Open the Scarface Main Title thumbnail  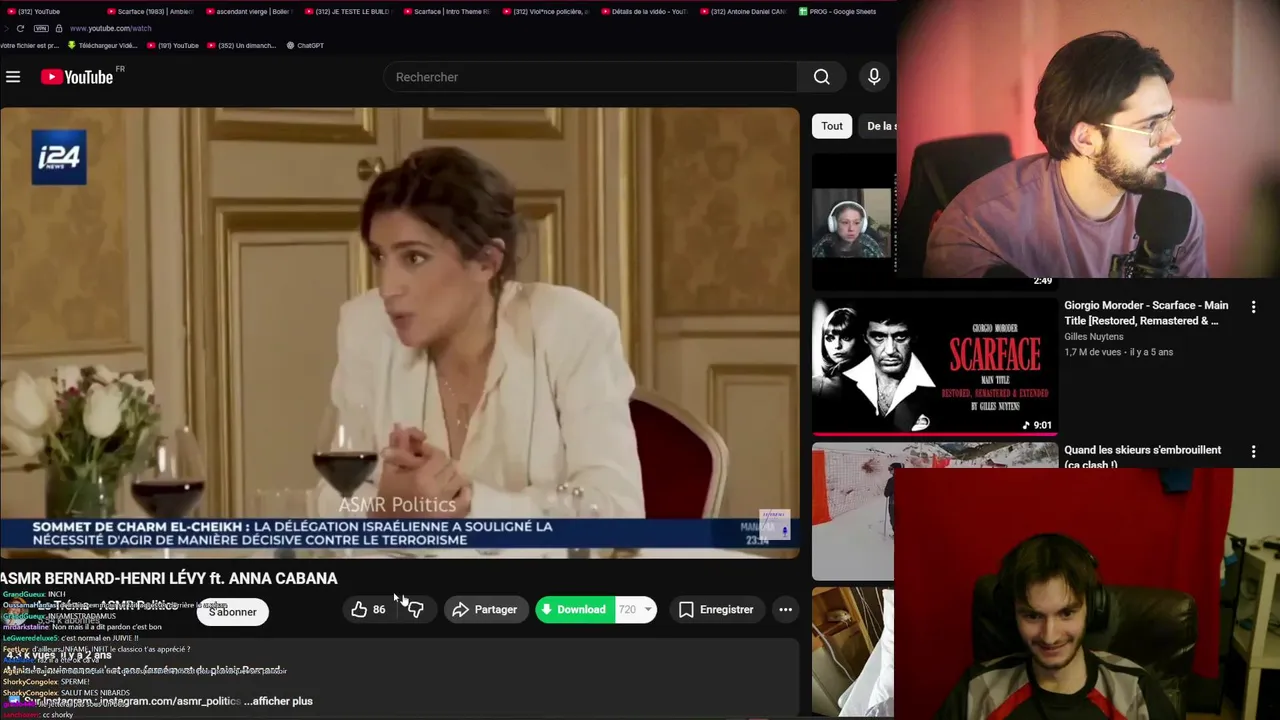(935, 366)
